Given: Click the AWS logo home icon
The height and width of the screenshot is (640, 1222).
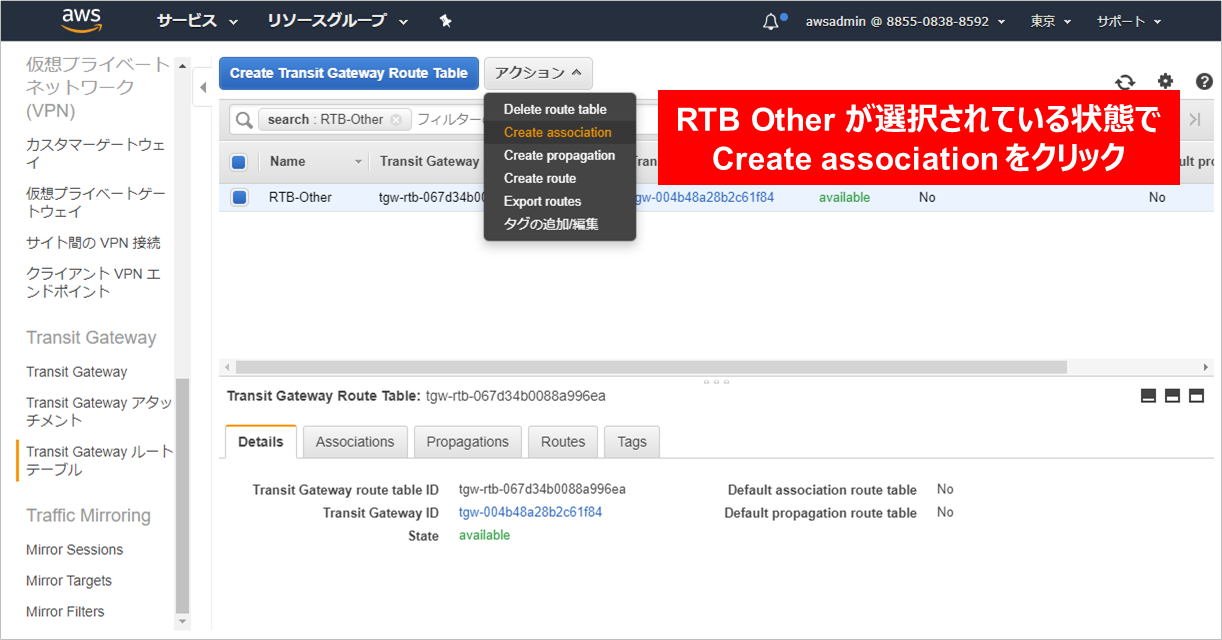Looking at the screenshot, I should coord(82,20).
